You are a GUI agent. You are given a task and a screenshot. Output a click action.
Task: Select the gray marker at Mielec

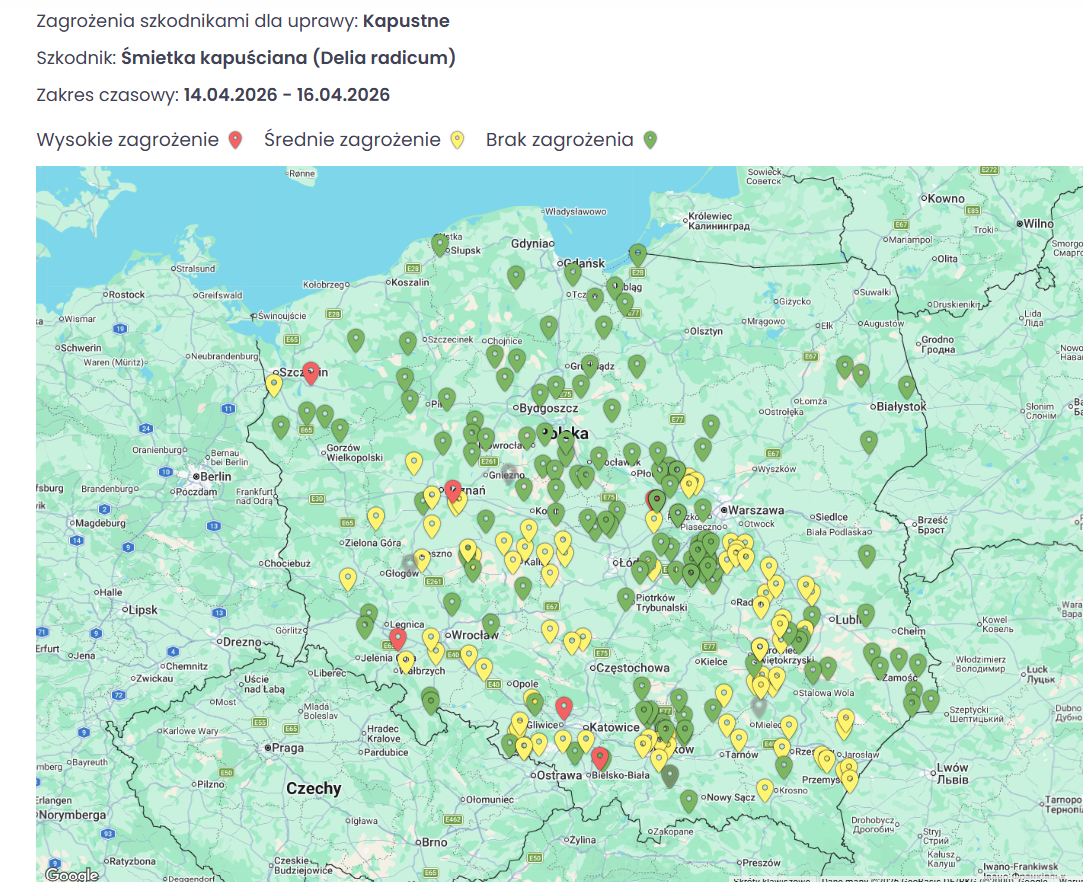[759, 708]
